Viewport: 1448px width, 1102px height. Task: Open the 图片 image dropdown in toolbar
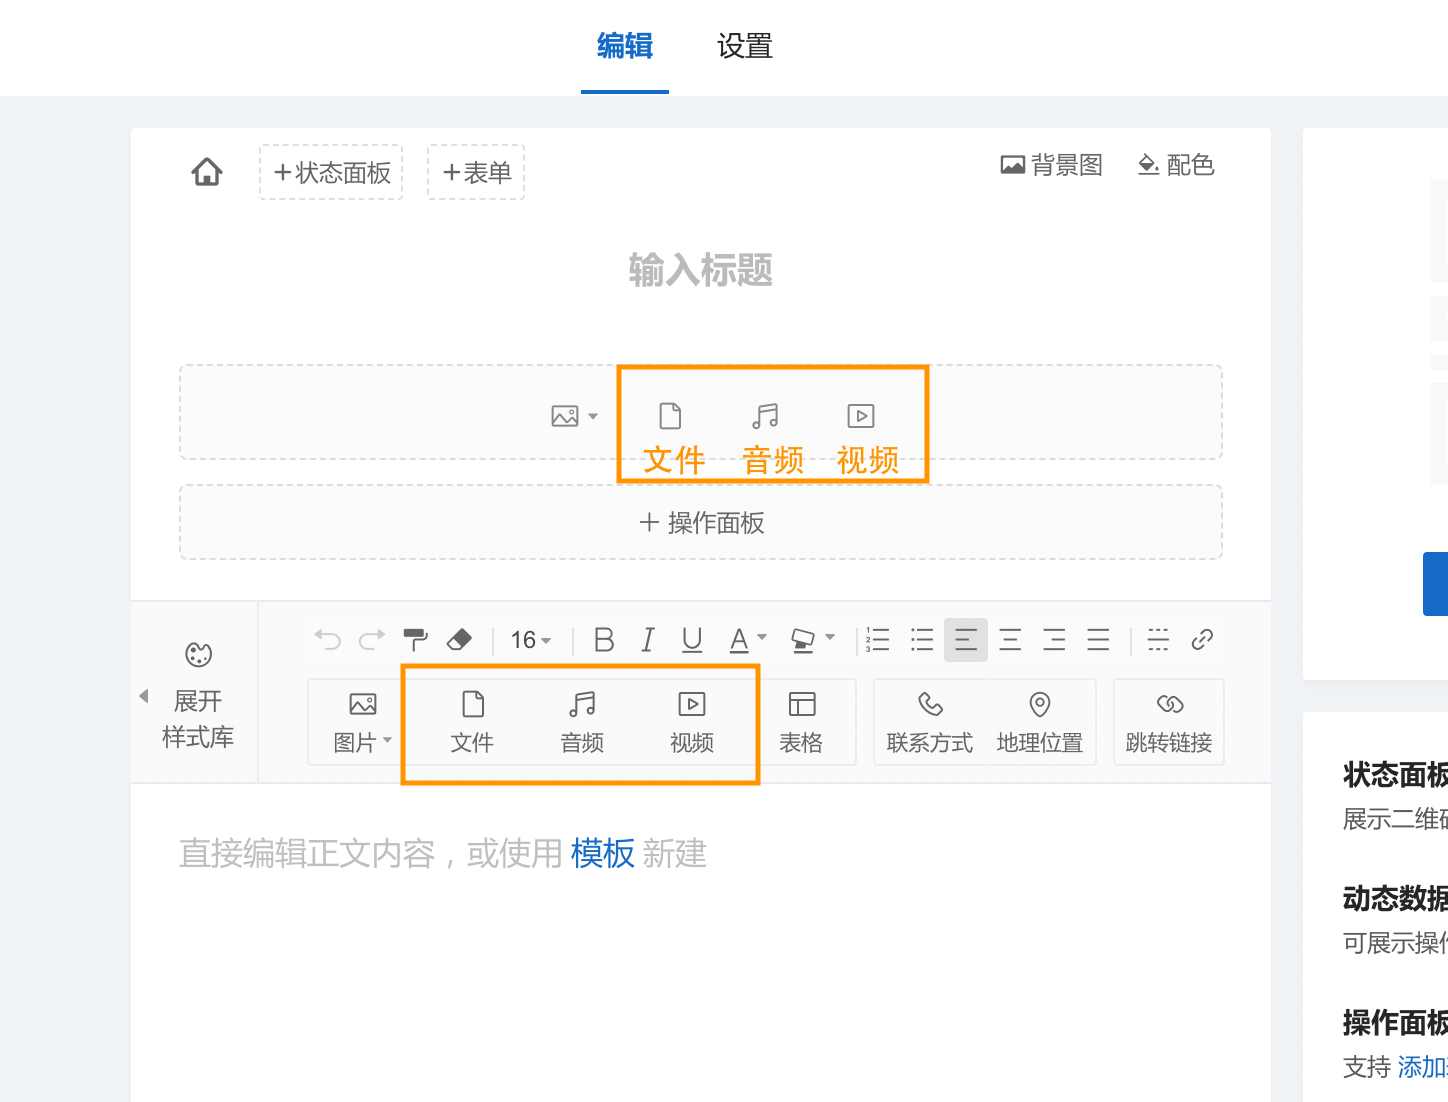(x=362, y=721)
